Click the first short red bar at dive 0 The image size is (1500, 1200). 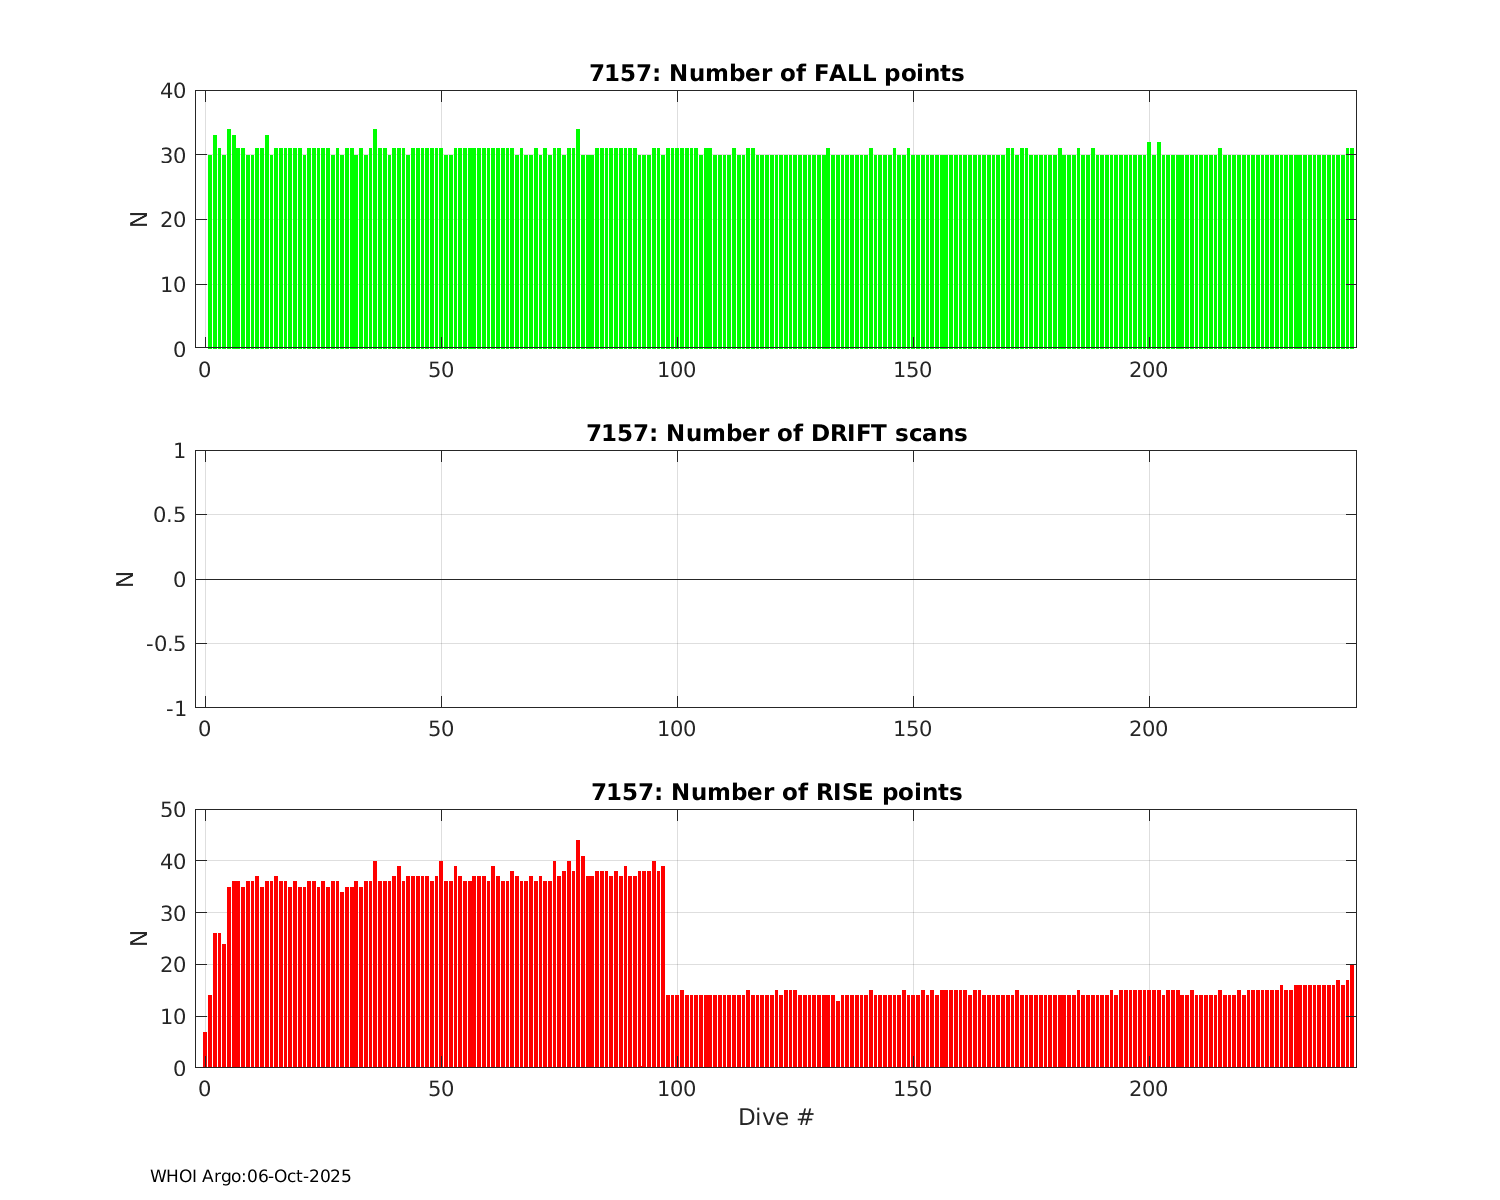click(205, 1049)
